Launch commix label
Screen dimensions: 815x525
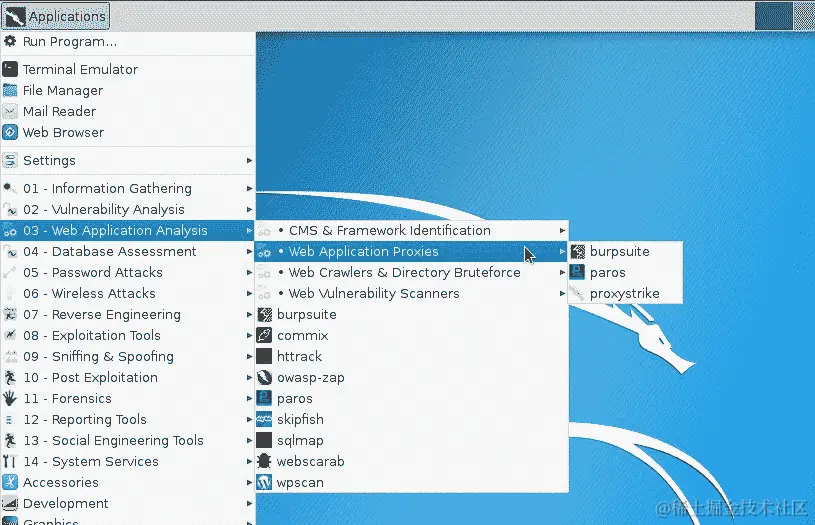point(303,335)
